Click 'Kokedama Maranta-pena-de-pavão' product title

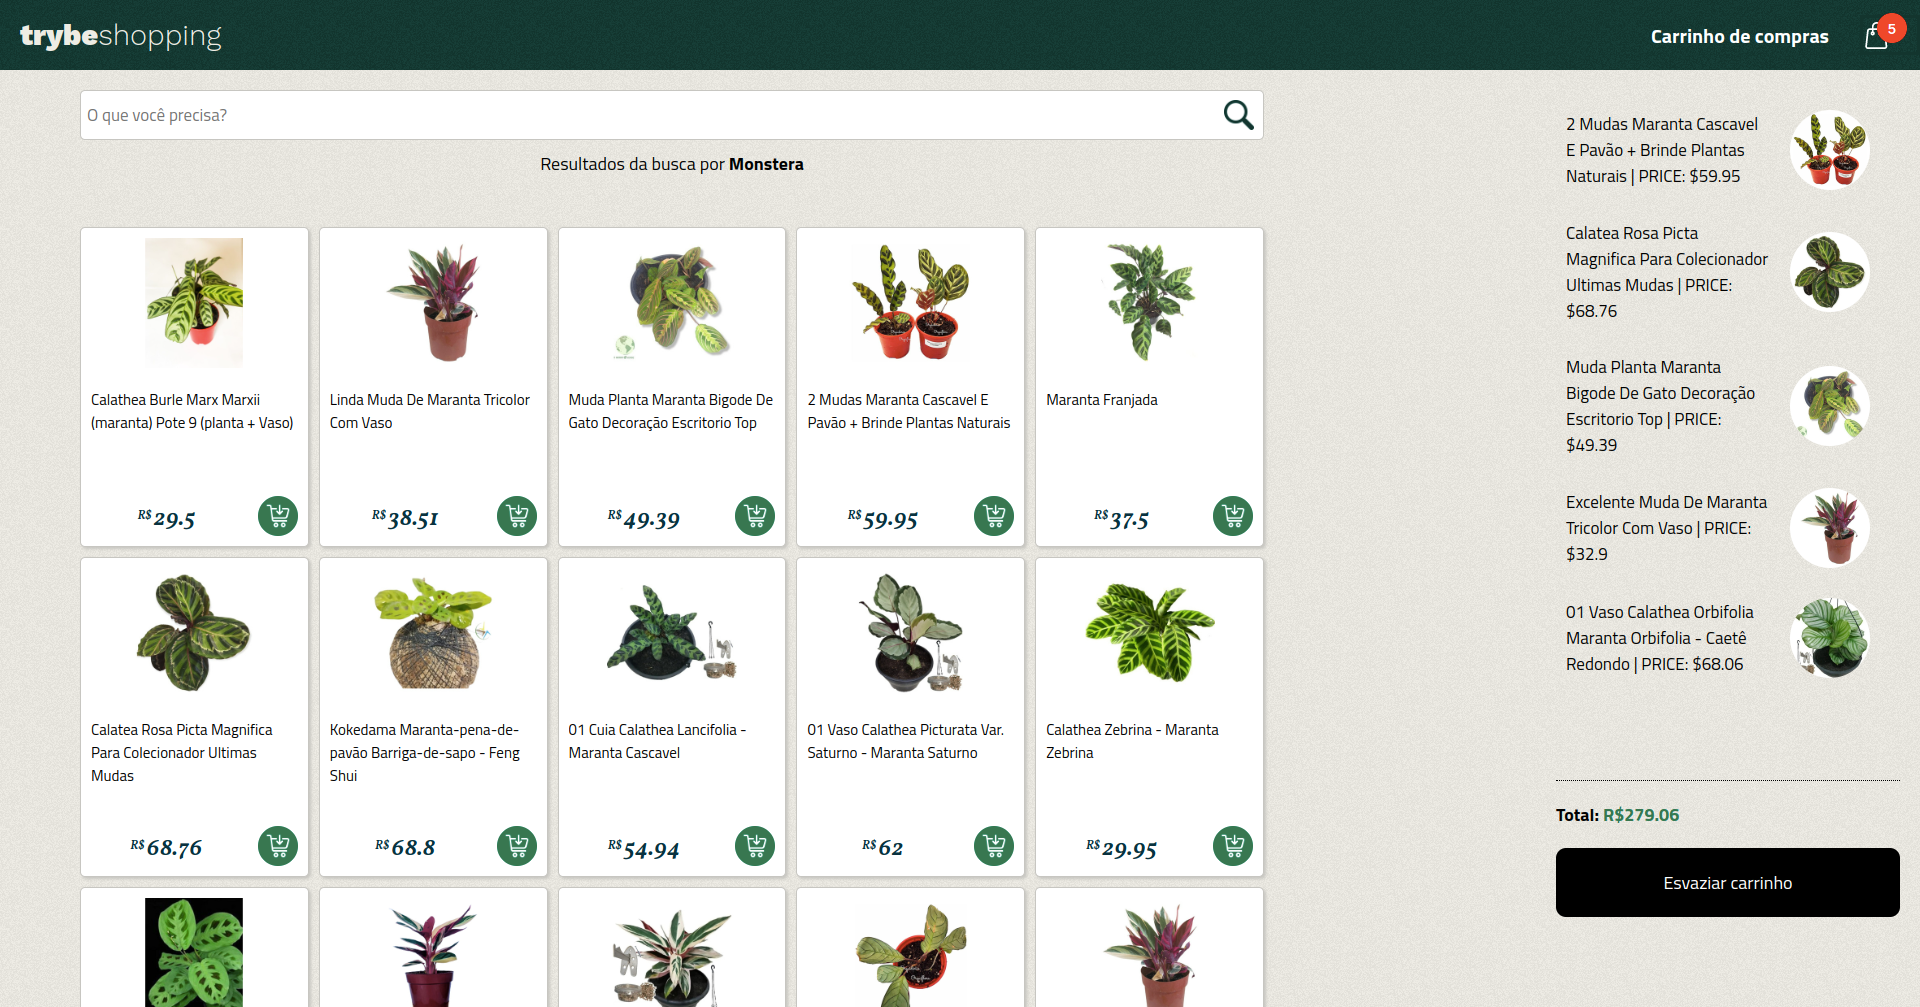click(425, 753)
